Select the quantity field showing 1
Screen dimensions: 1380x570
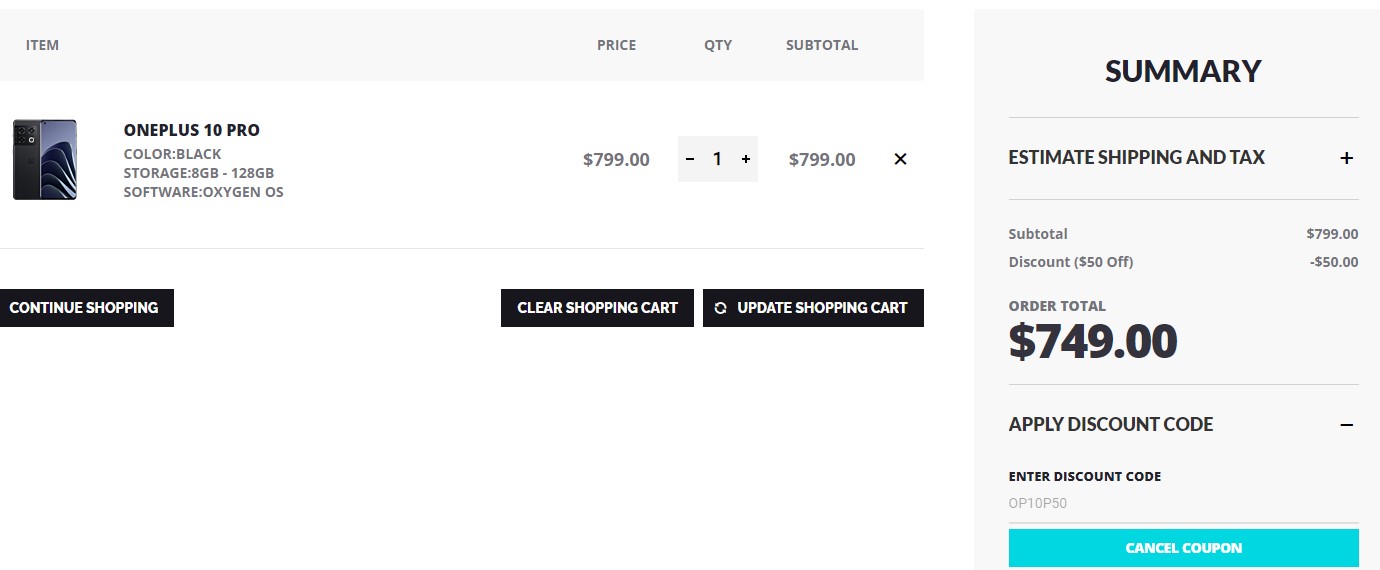coord(717,159)
